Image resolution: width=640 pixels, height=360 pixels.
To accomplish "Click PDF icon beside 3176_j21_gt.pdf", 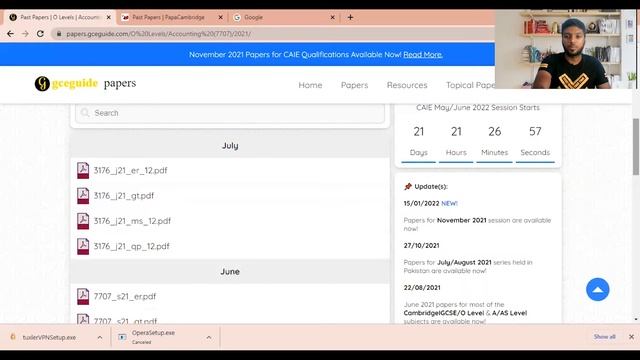I will 83,196.
